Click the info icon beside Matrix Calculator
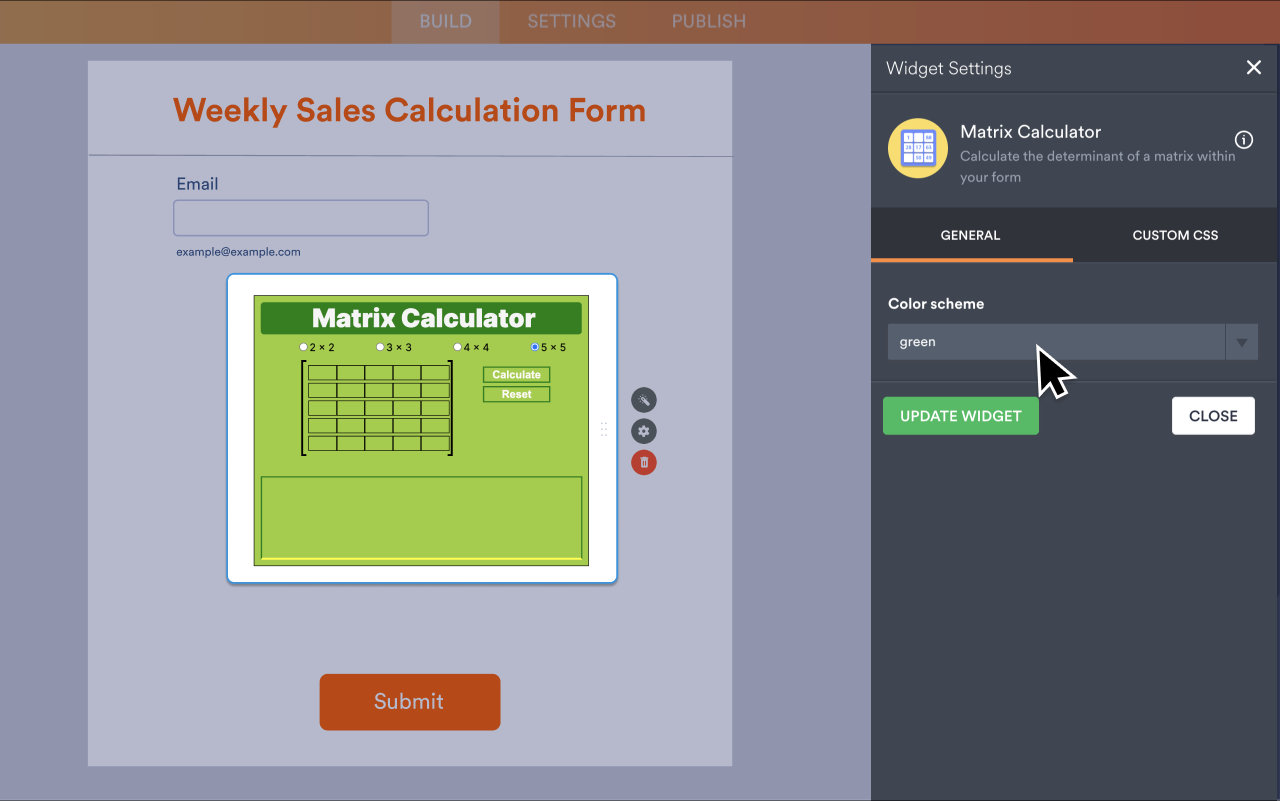The image size is (1280, 801). 1244,140
